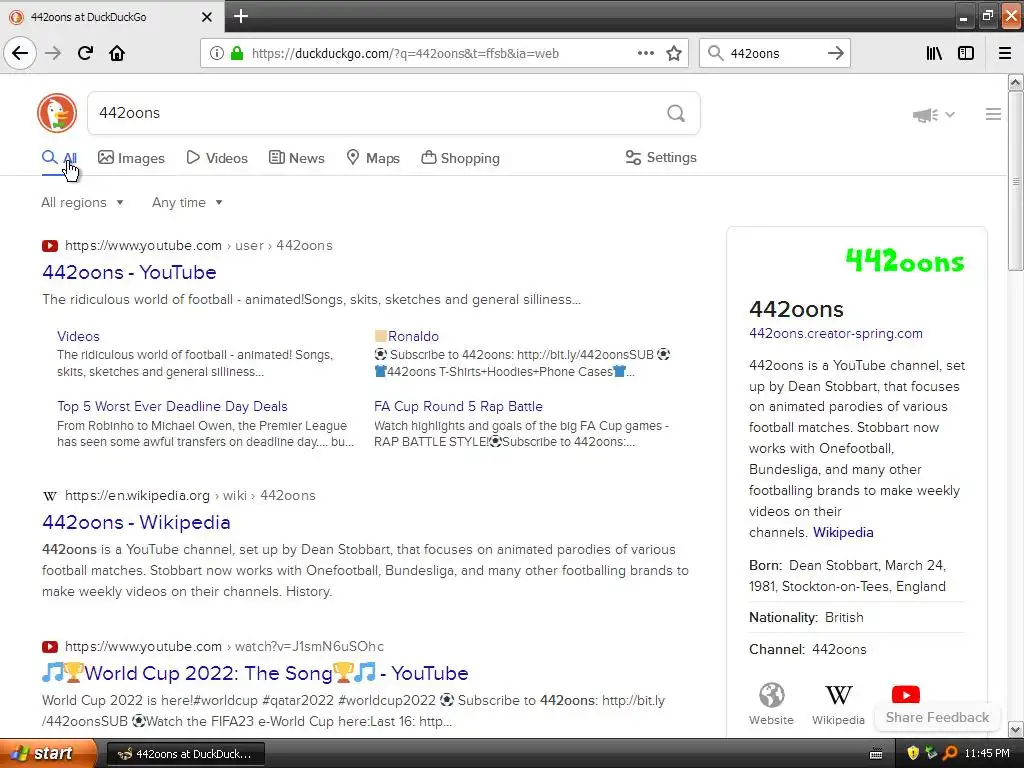Open World Cup 2022: The Song result
The width and height of the screenshot is (1024, 768).
(255, 673)
